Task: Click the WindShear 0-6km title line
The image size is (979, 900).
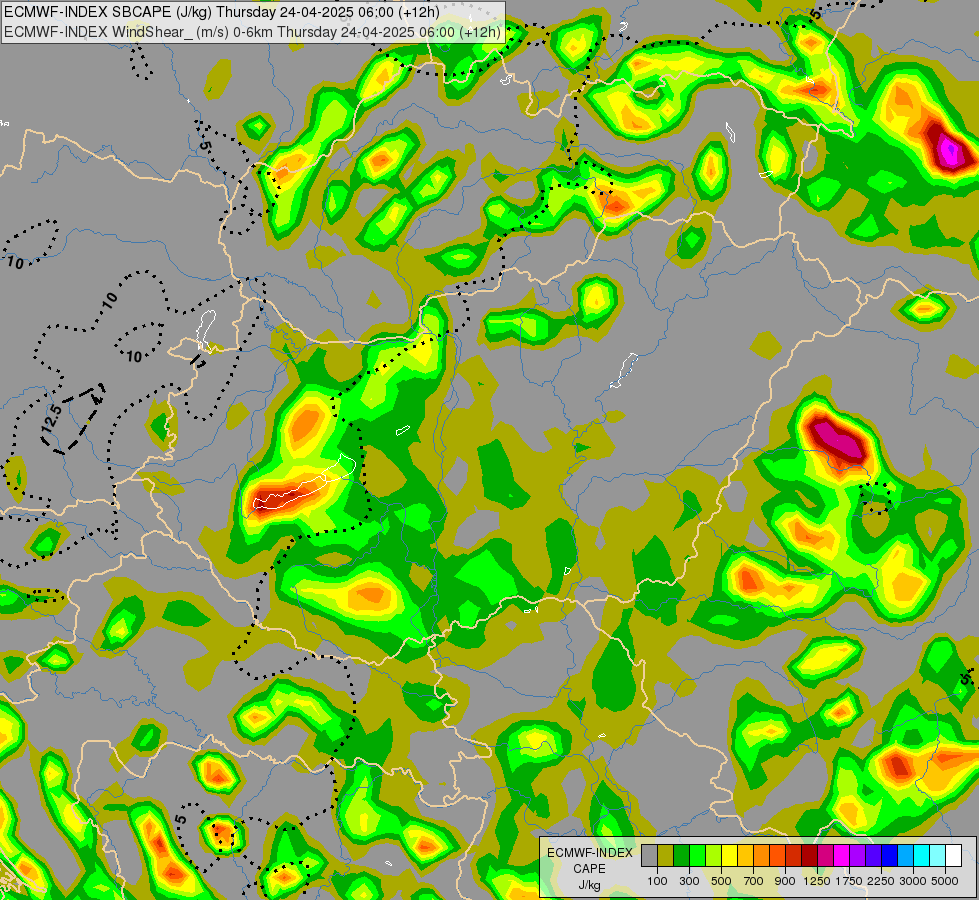Action: [x=252, y=32]
